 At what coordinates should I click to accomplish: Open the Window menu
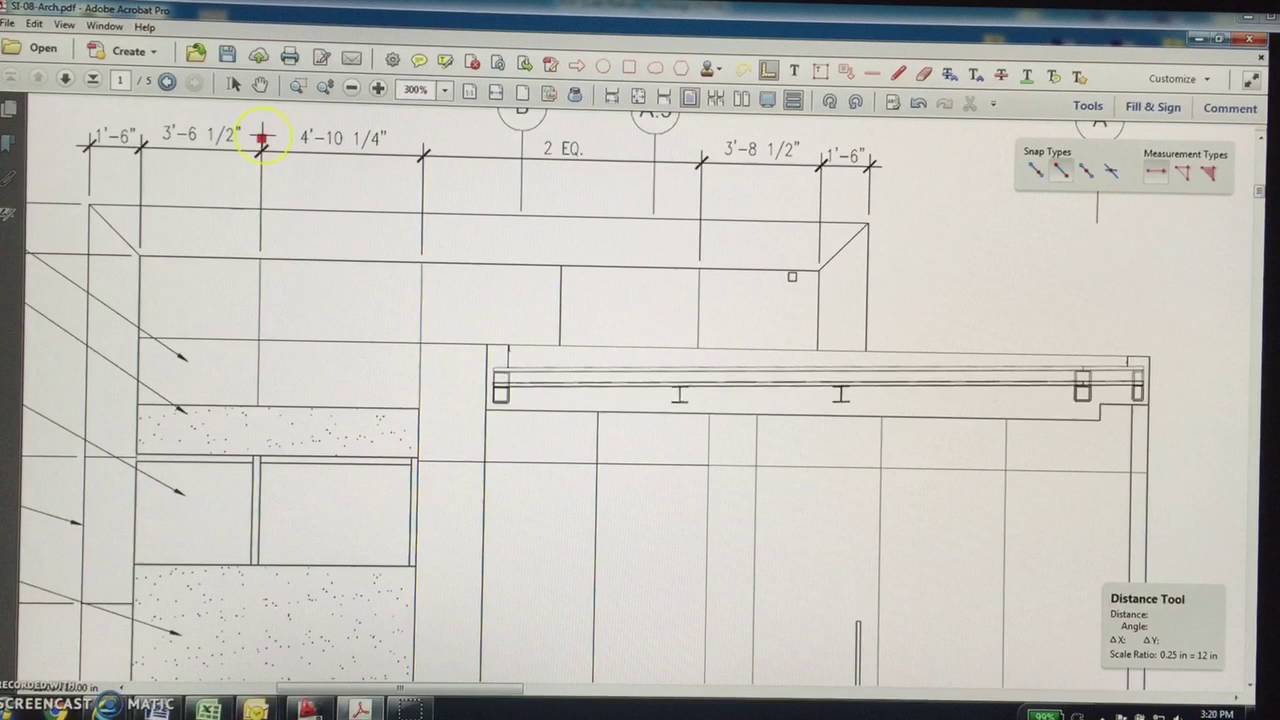105,26
